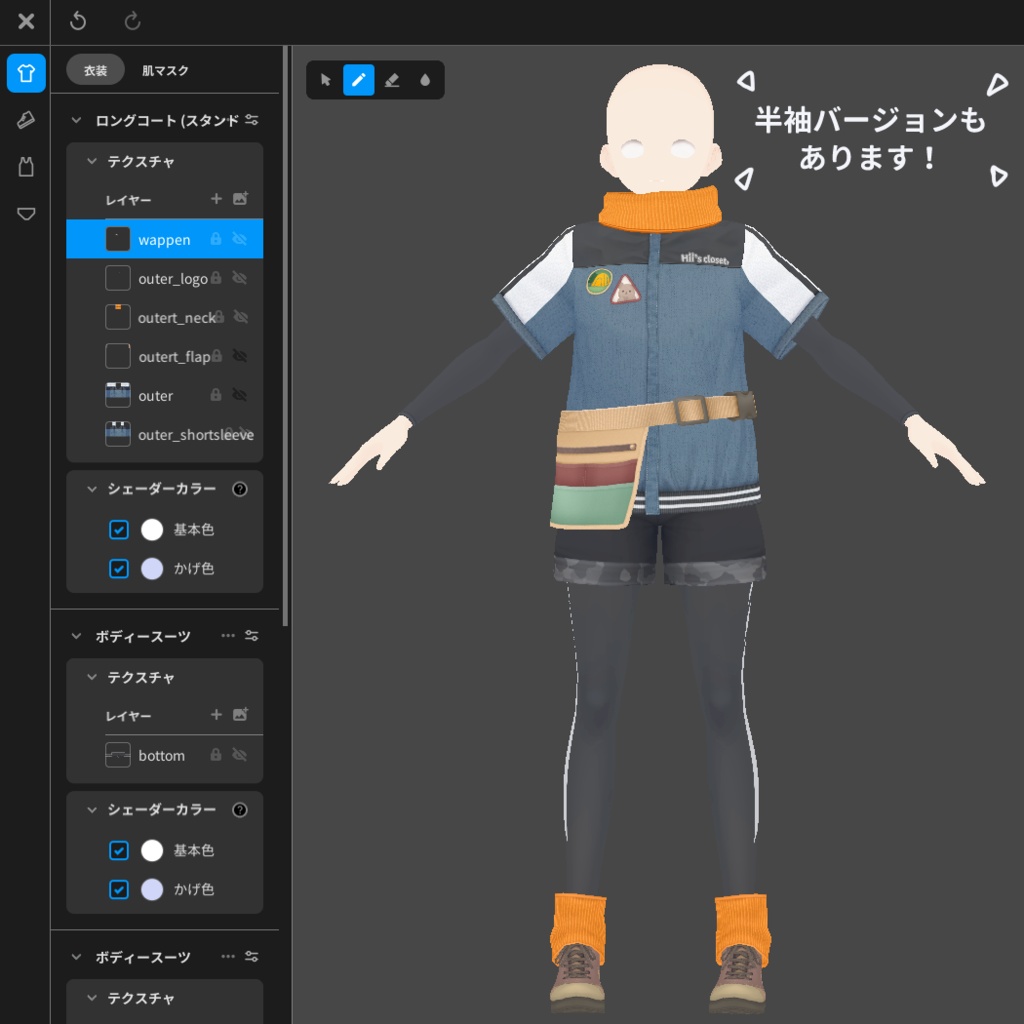Uncheck 基本色 under ボディースーツ shader colors
Viewport: 1024px width, 1024px height.
pos(118,850)
